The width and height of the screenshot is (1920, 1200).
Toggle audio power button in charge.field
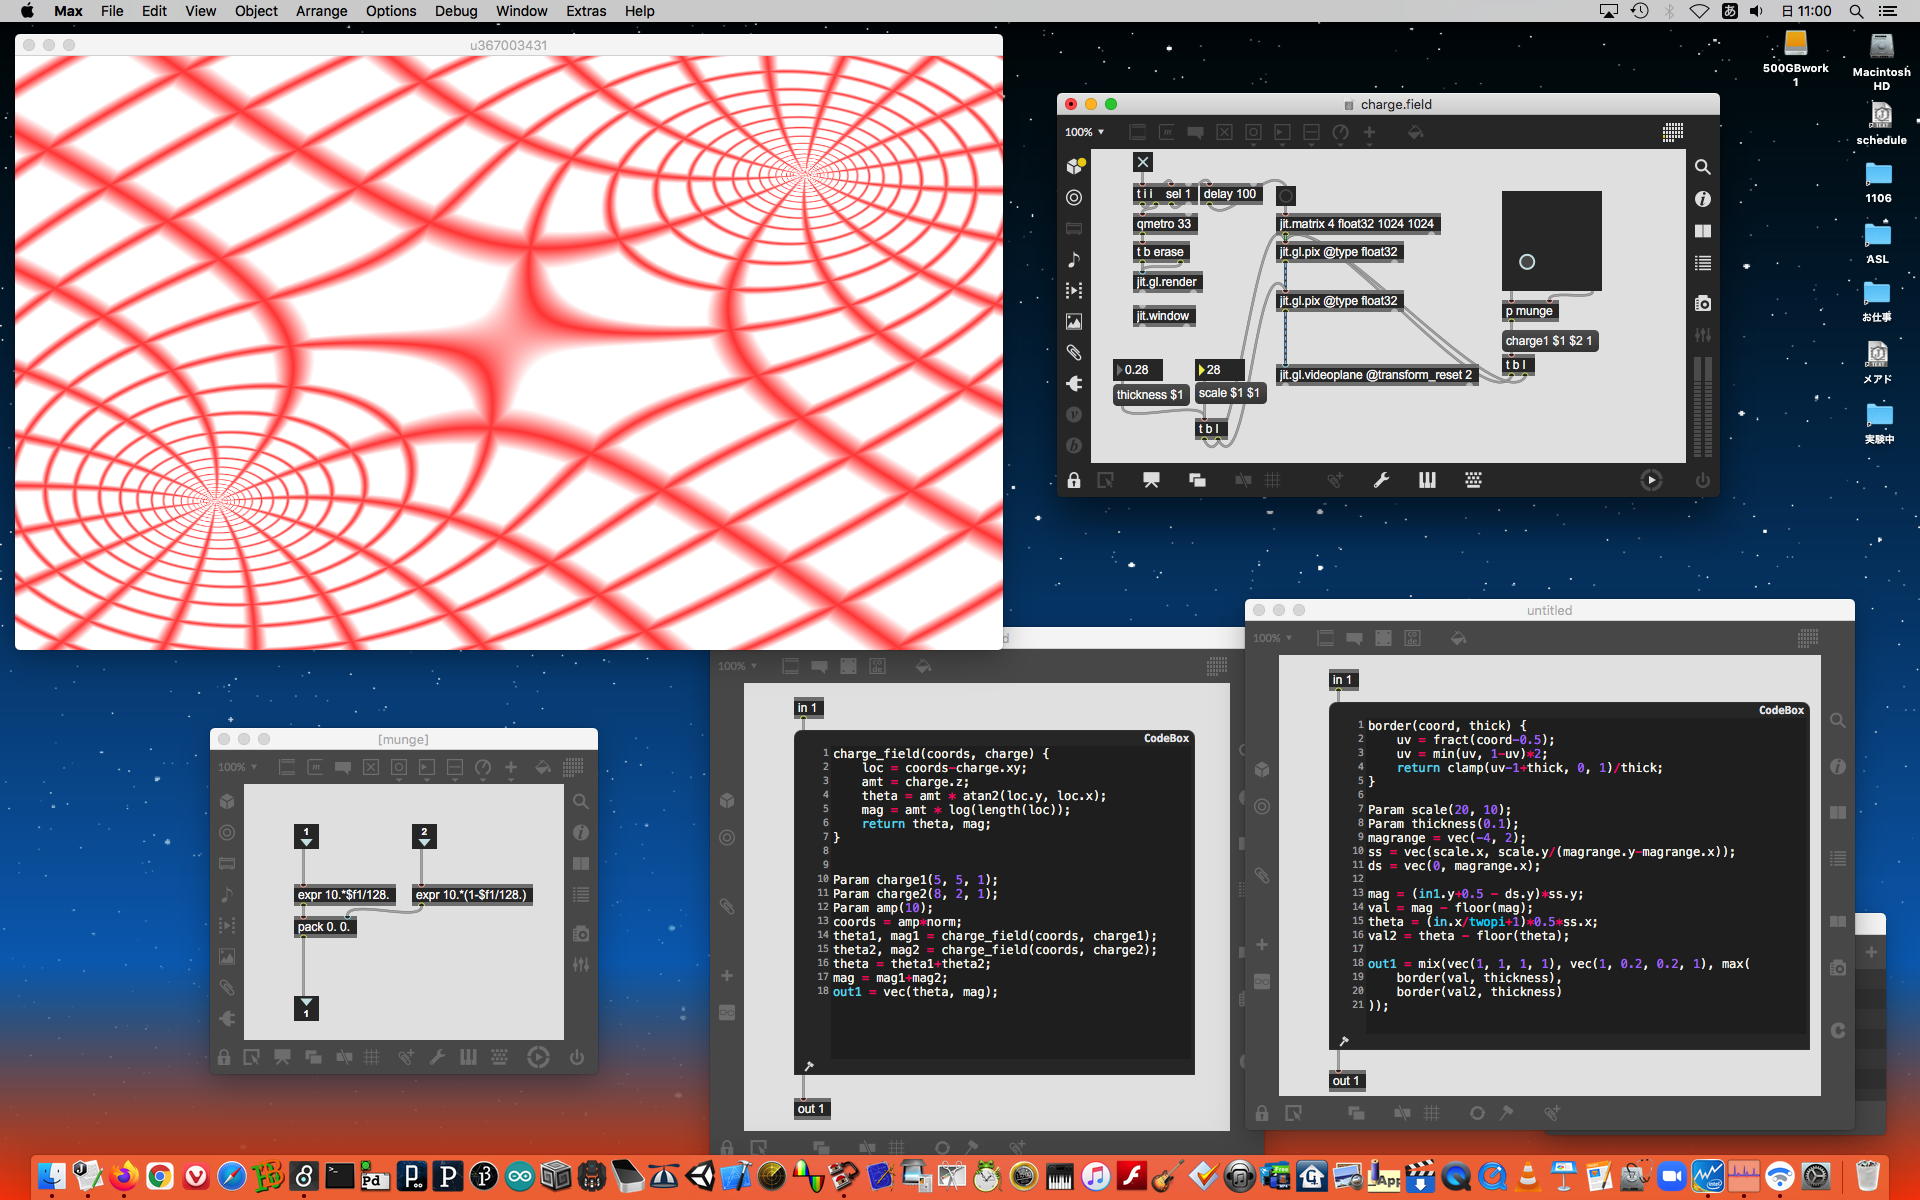point(1702,481)
